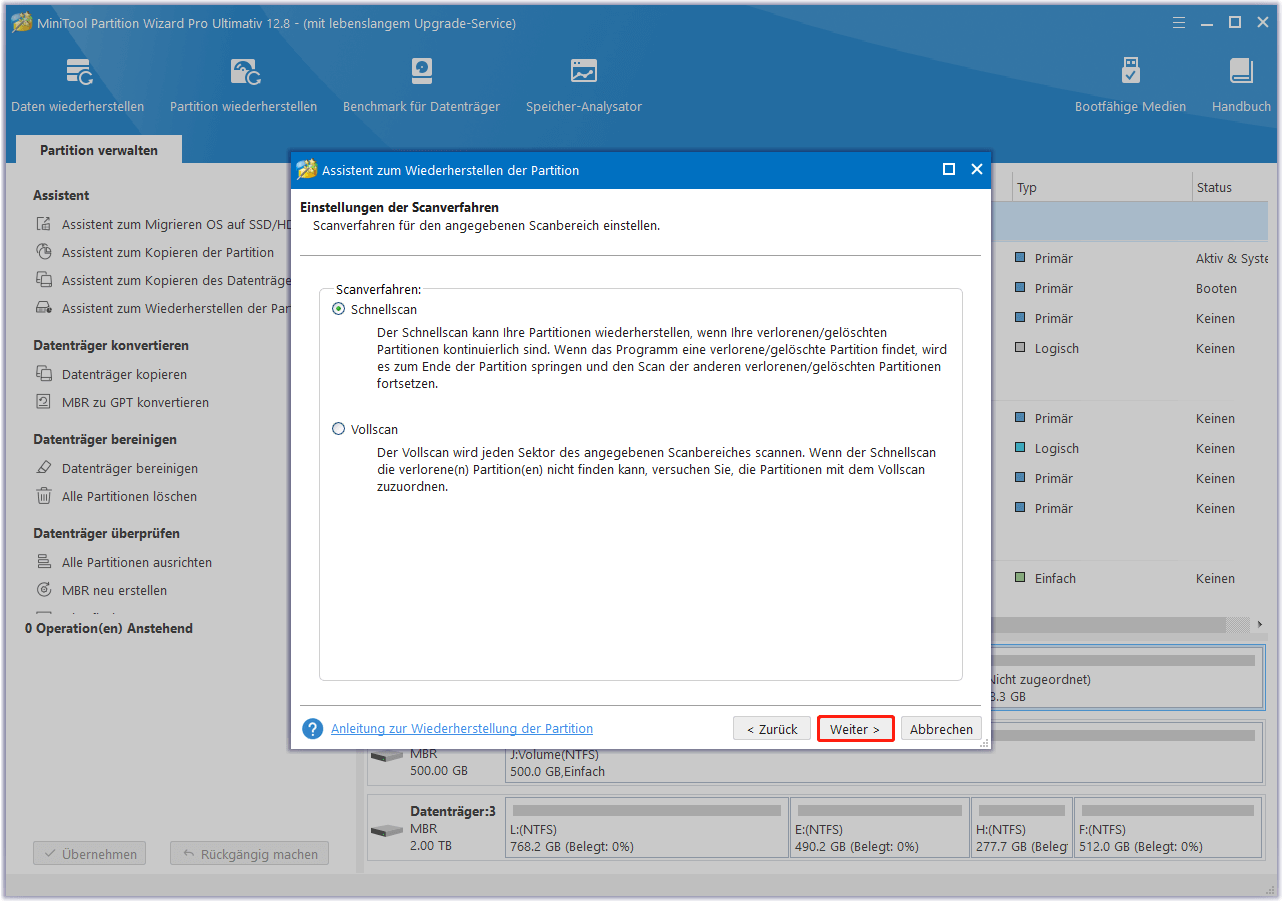Click the dialog help question mark icon

[x=313, y=729]
